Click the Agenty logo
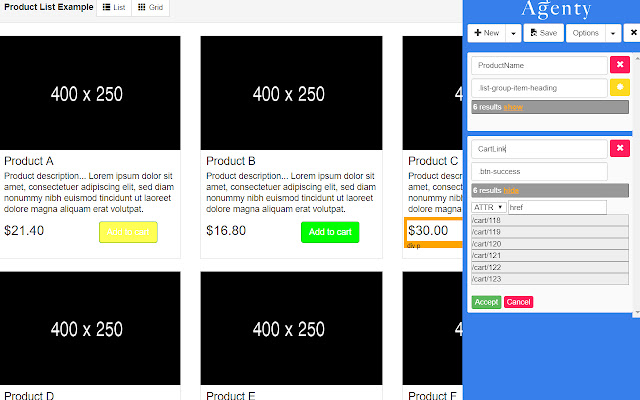Image resolution: width=640 pixels, height=400 pixels. pos(556,9)
